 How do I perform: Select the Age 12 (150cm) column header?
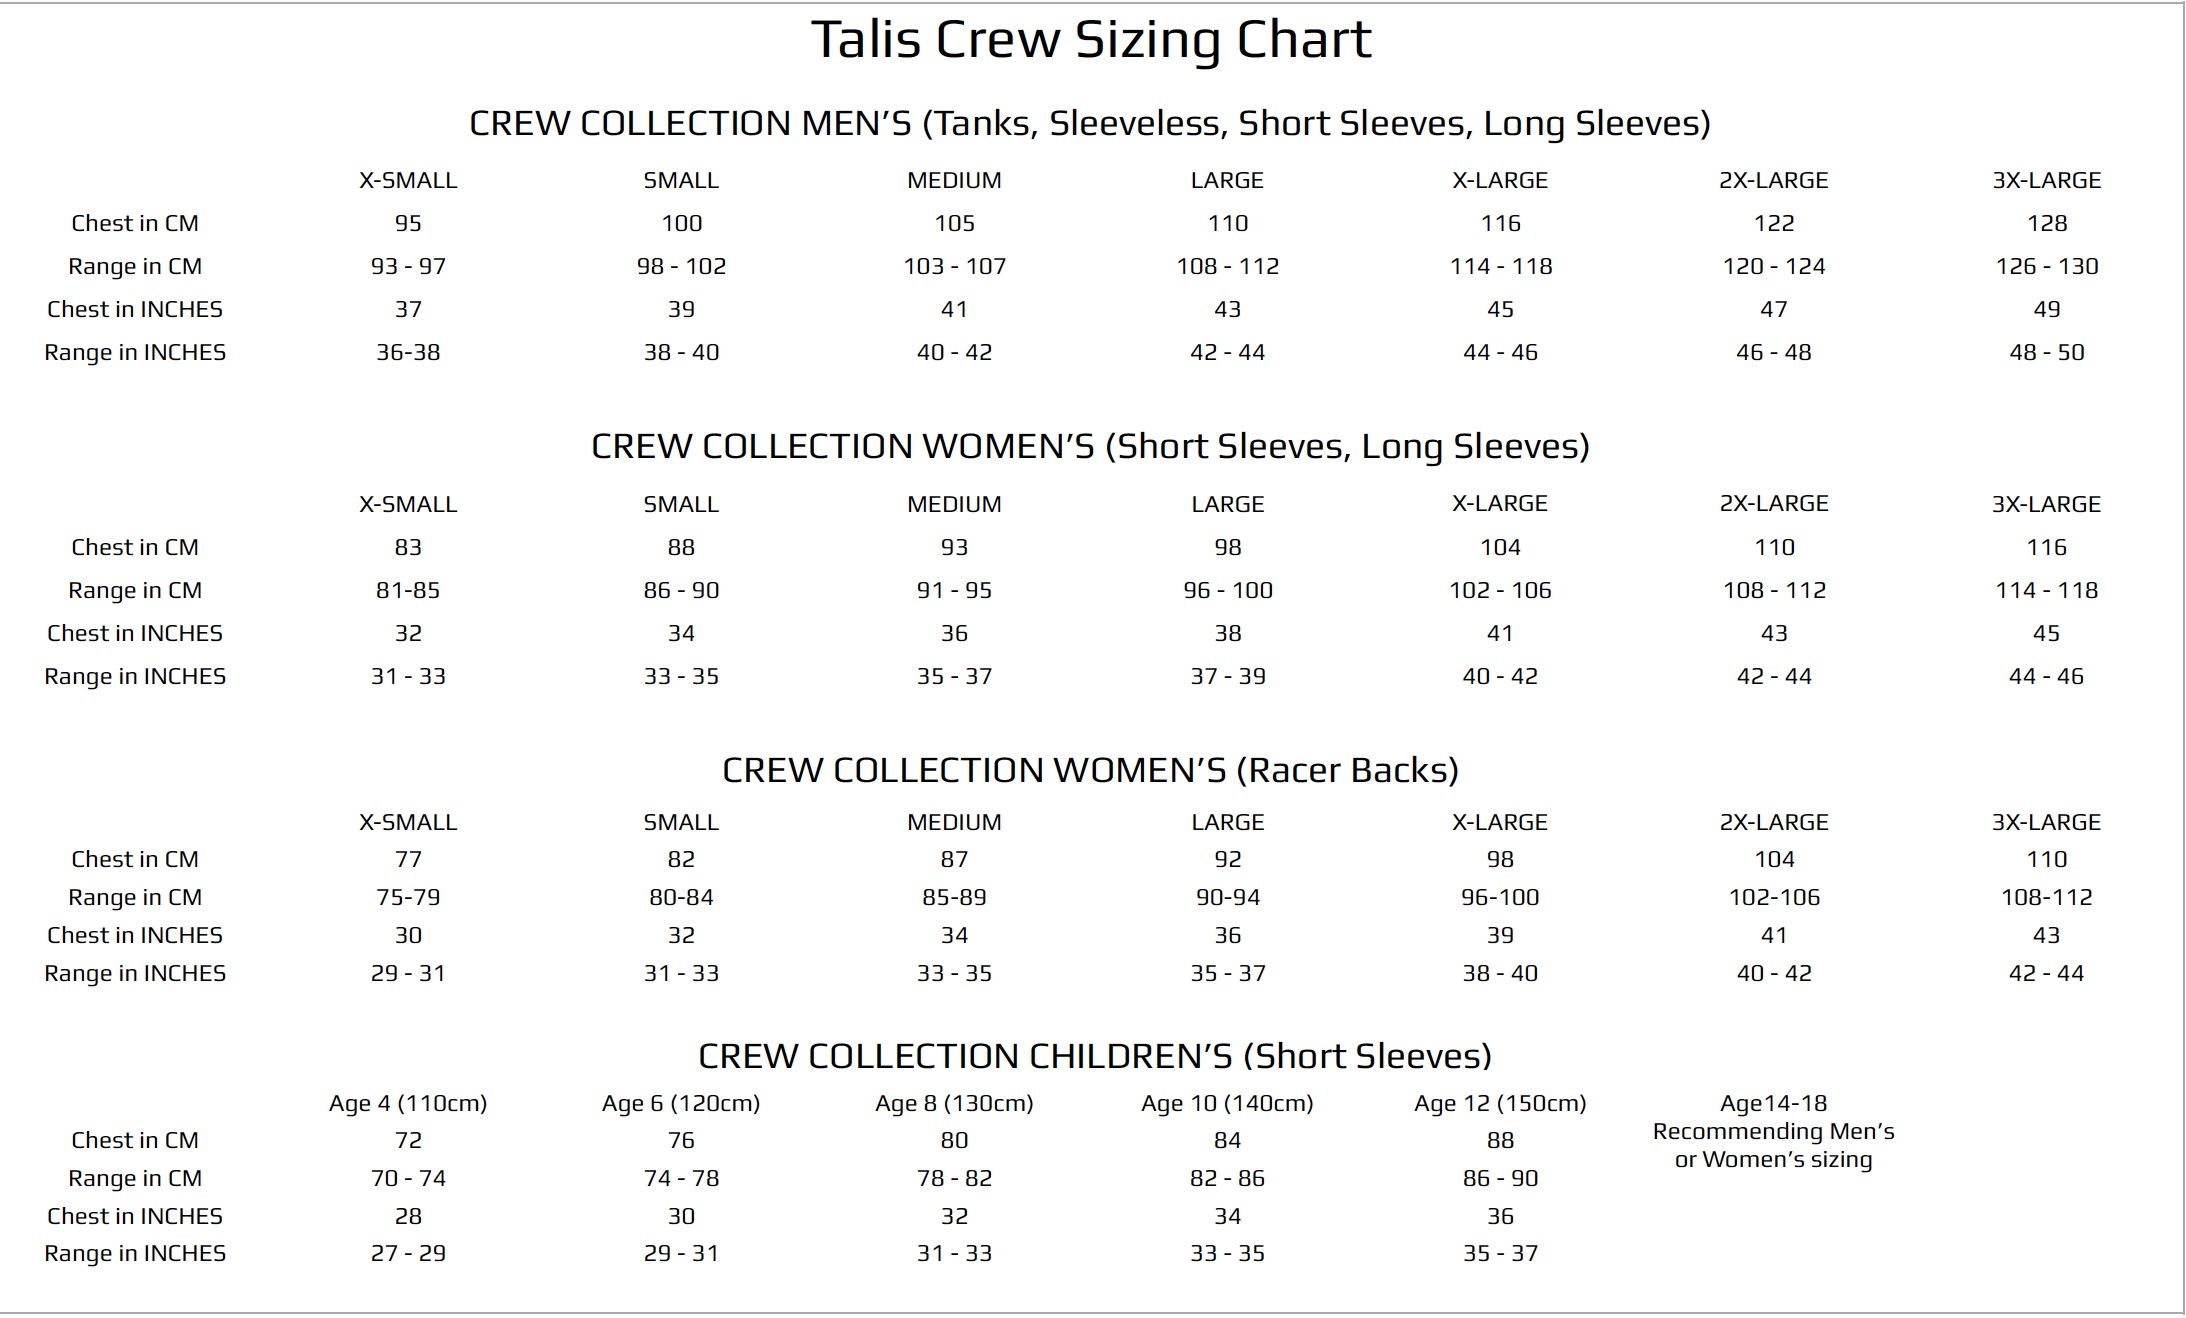[1500, 1103]
